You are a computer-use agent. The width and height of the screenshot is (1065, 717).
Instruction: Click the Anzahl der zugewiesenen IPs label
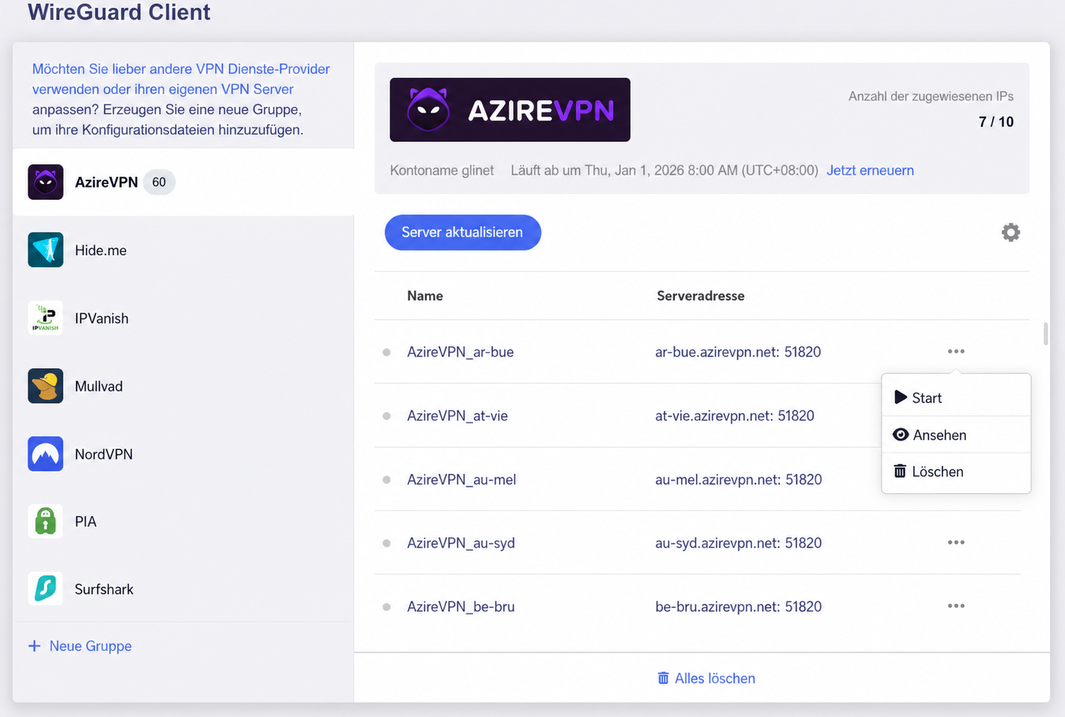coord(931,96)
